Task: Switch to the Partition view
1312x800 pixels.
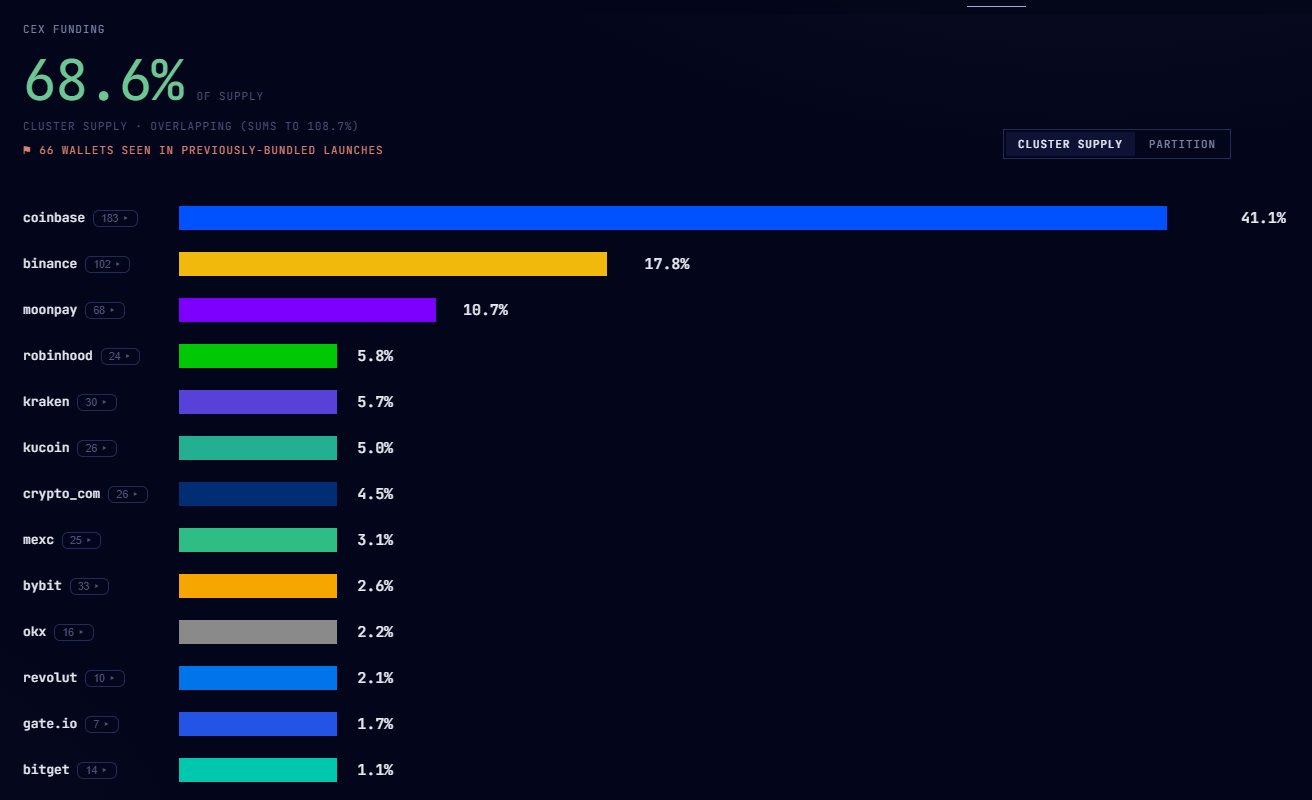Action: point(1182,144)
